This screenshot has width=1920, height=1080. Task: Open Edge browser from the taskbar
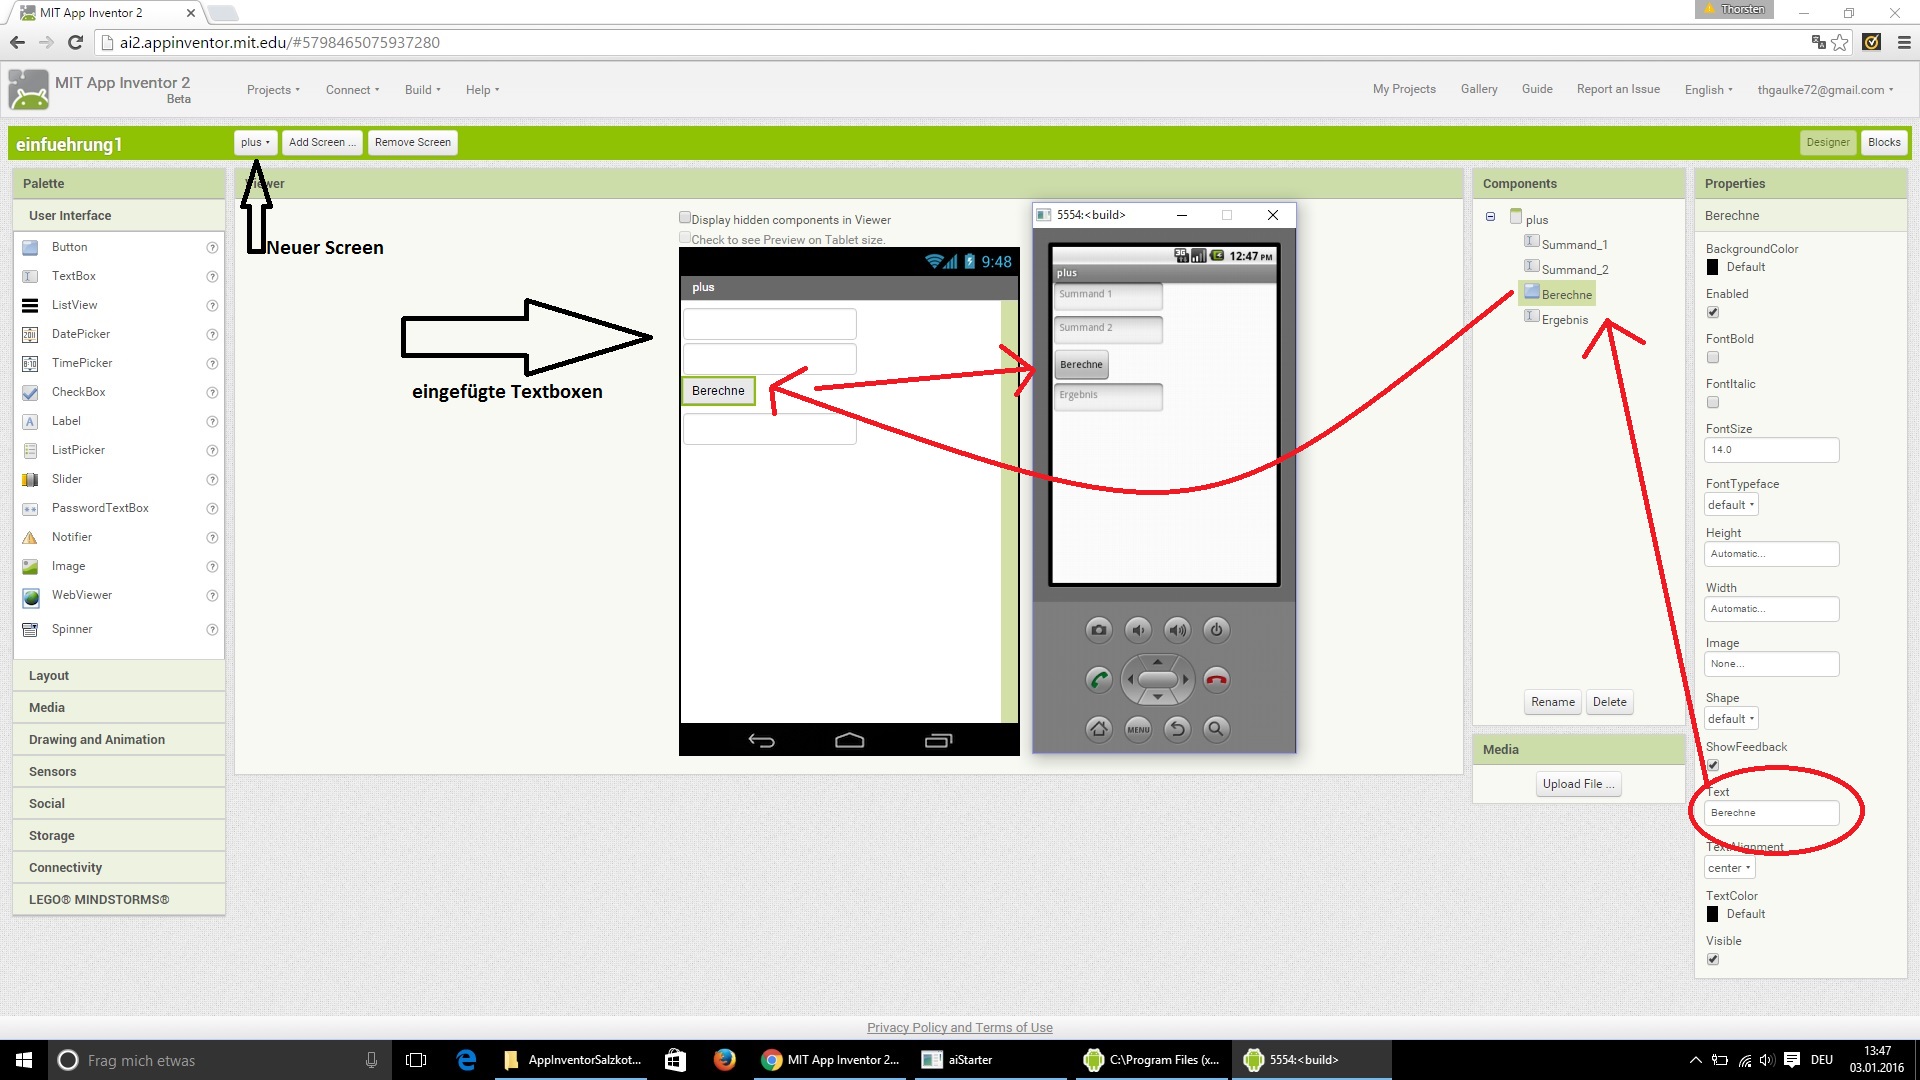pyautogui.click(x=466, y=1060)
